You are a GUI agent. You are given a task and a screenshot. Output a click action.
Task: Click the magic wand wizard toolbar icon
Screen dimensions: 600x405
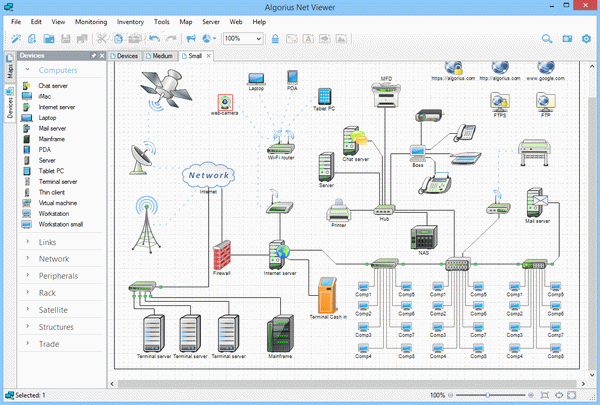(16, 39)
